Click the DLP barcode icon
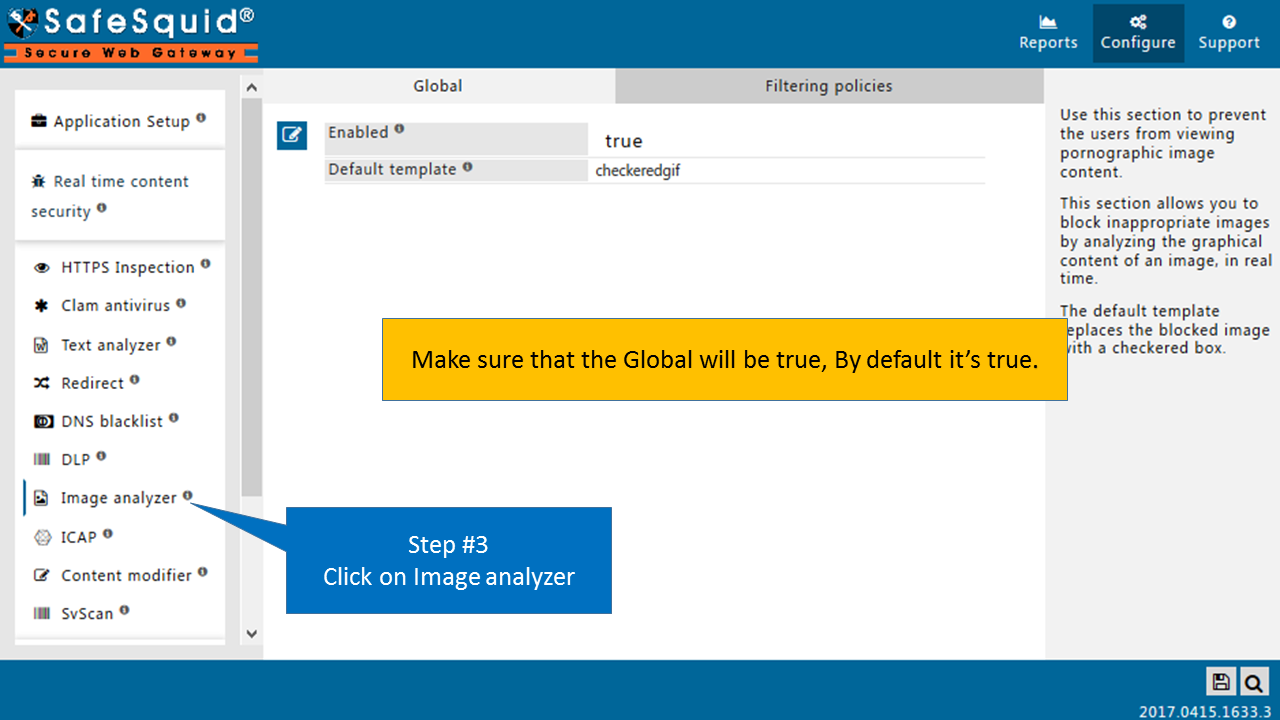 pos(42,460)
